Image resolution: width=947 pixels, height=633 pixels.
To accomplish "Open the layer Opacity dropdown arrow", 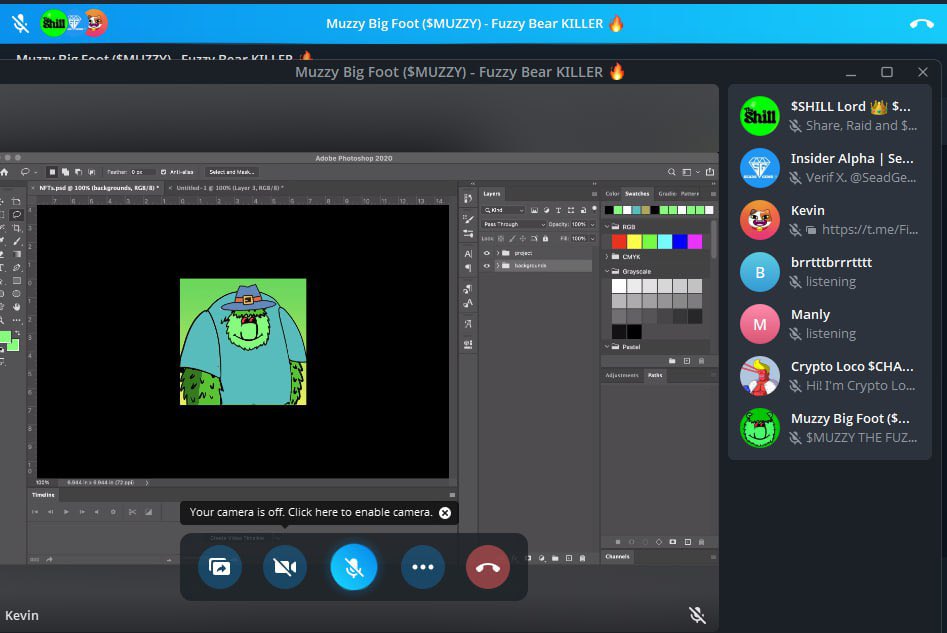I will point(592,224).
